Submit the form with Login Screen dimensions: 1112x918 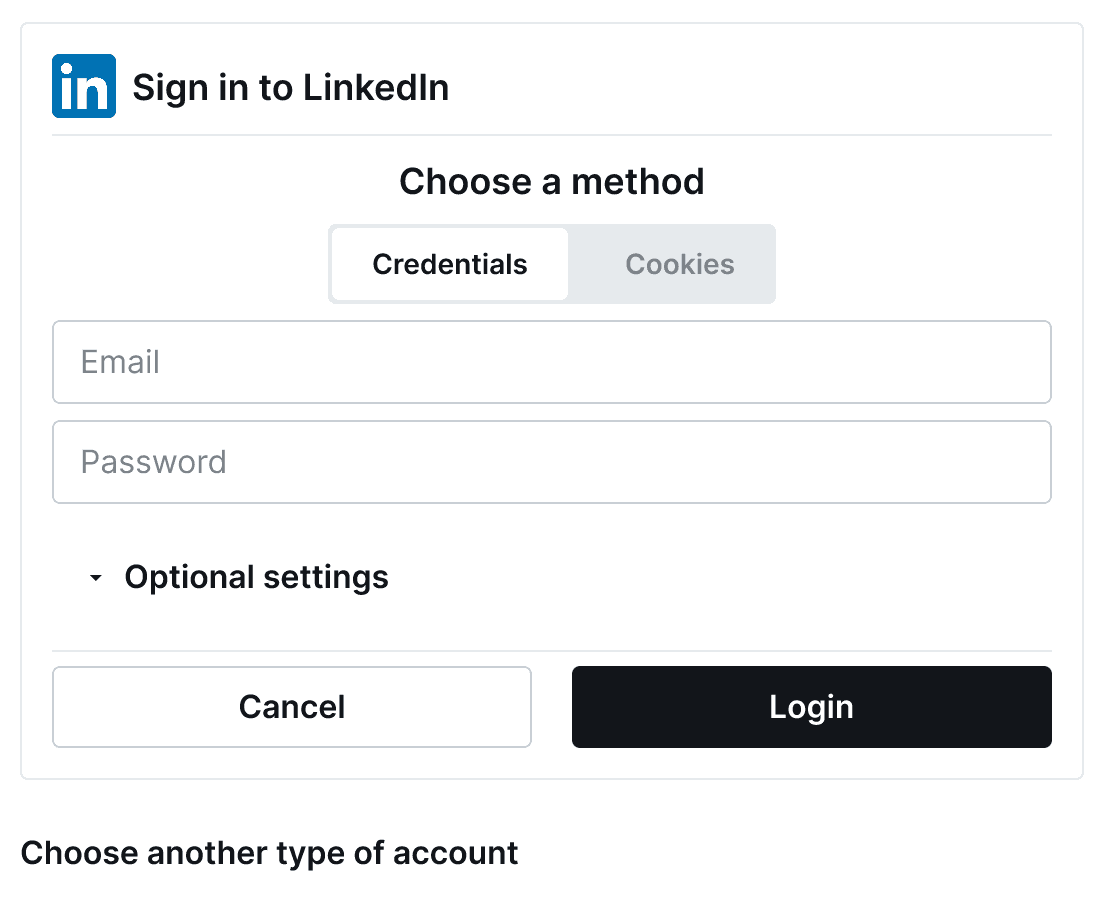tap(811, 707)
